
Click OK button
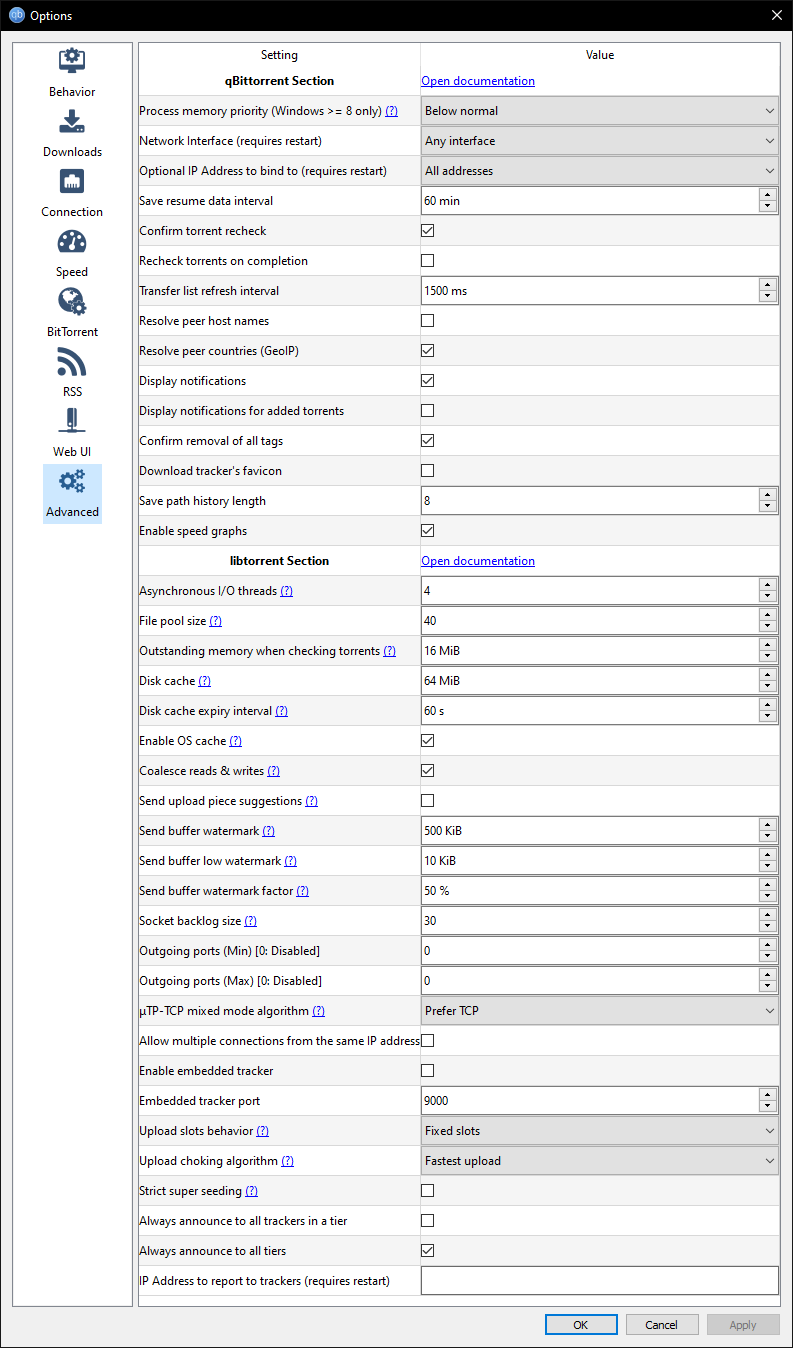point(581,1324)
